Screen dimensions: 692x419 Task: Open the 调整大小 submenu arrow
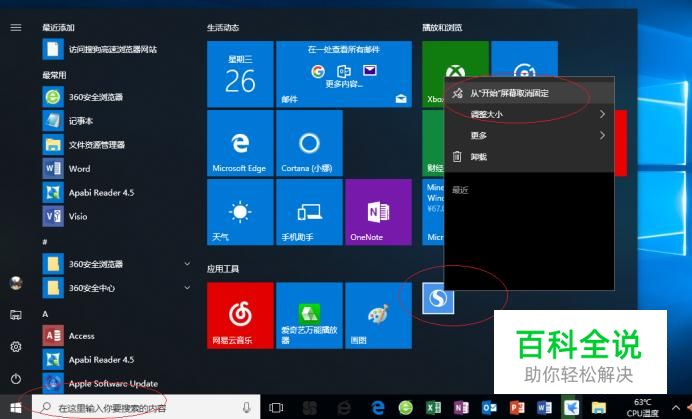(602, 114)
